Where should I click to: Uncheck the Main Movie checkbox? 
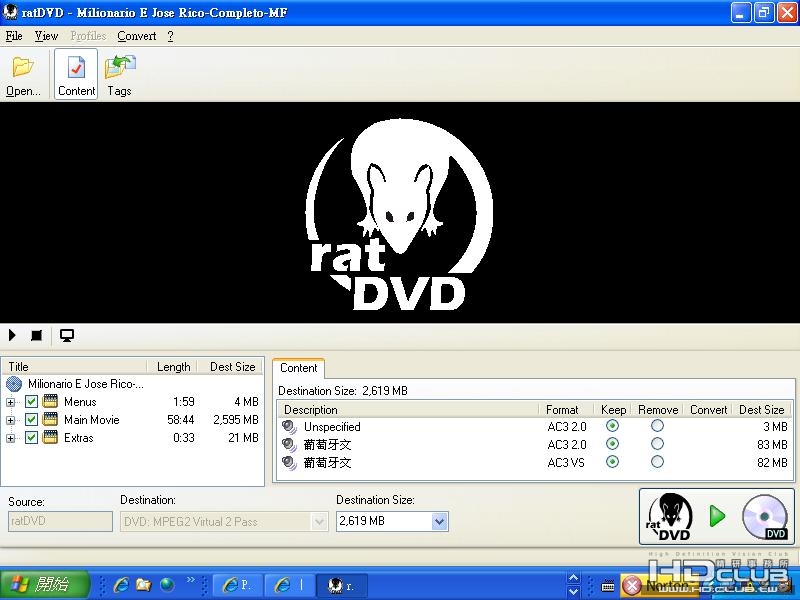pyautogui.click(x=31, y=419)
